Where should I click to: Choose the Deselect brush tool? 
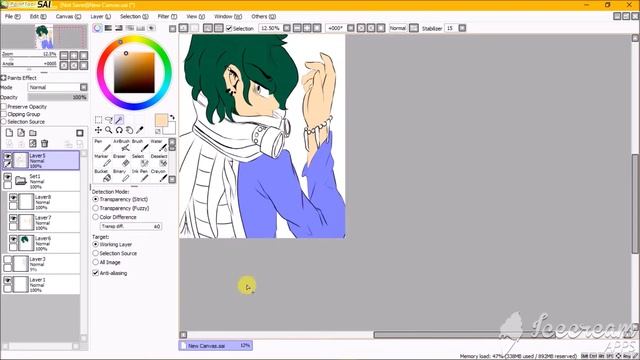[x=158, y=160]
